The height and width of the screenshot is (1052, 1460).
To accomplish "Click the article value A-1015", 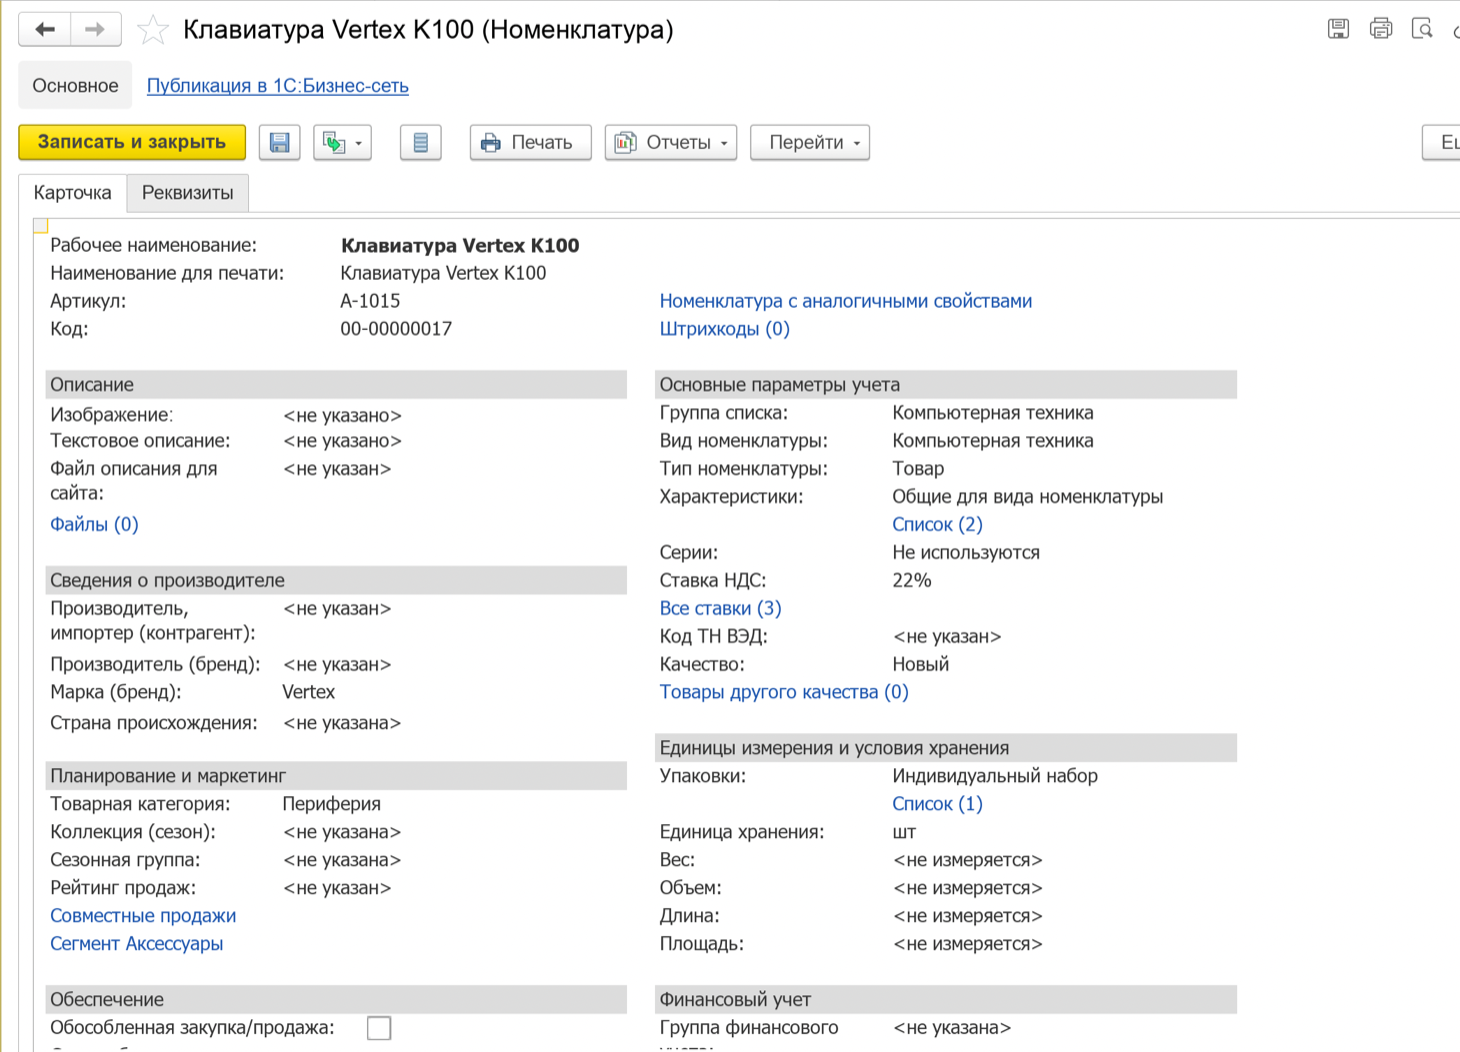I will (371, 301).
